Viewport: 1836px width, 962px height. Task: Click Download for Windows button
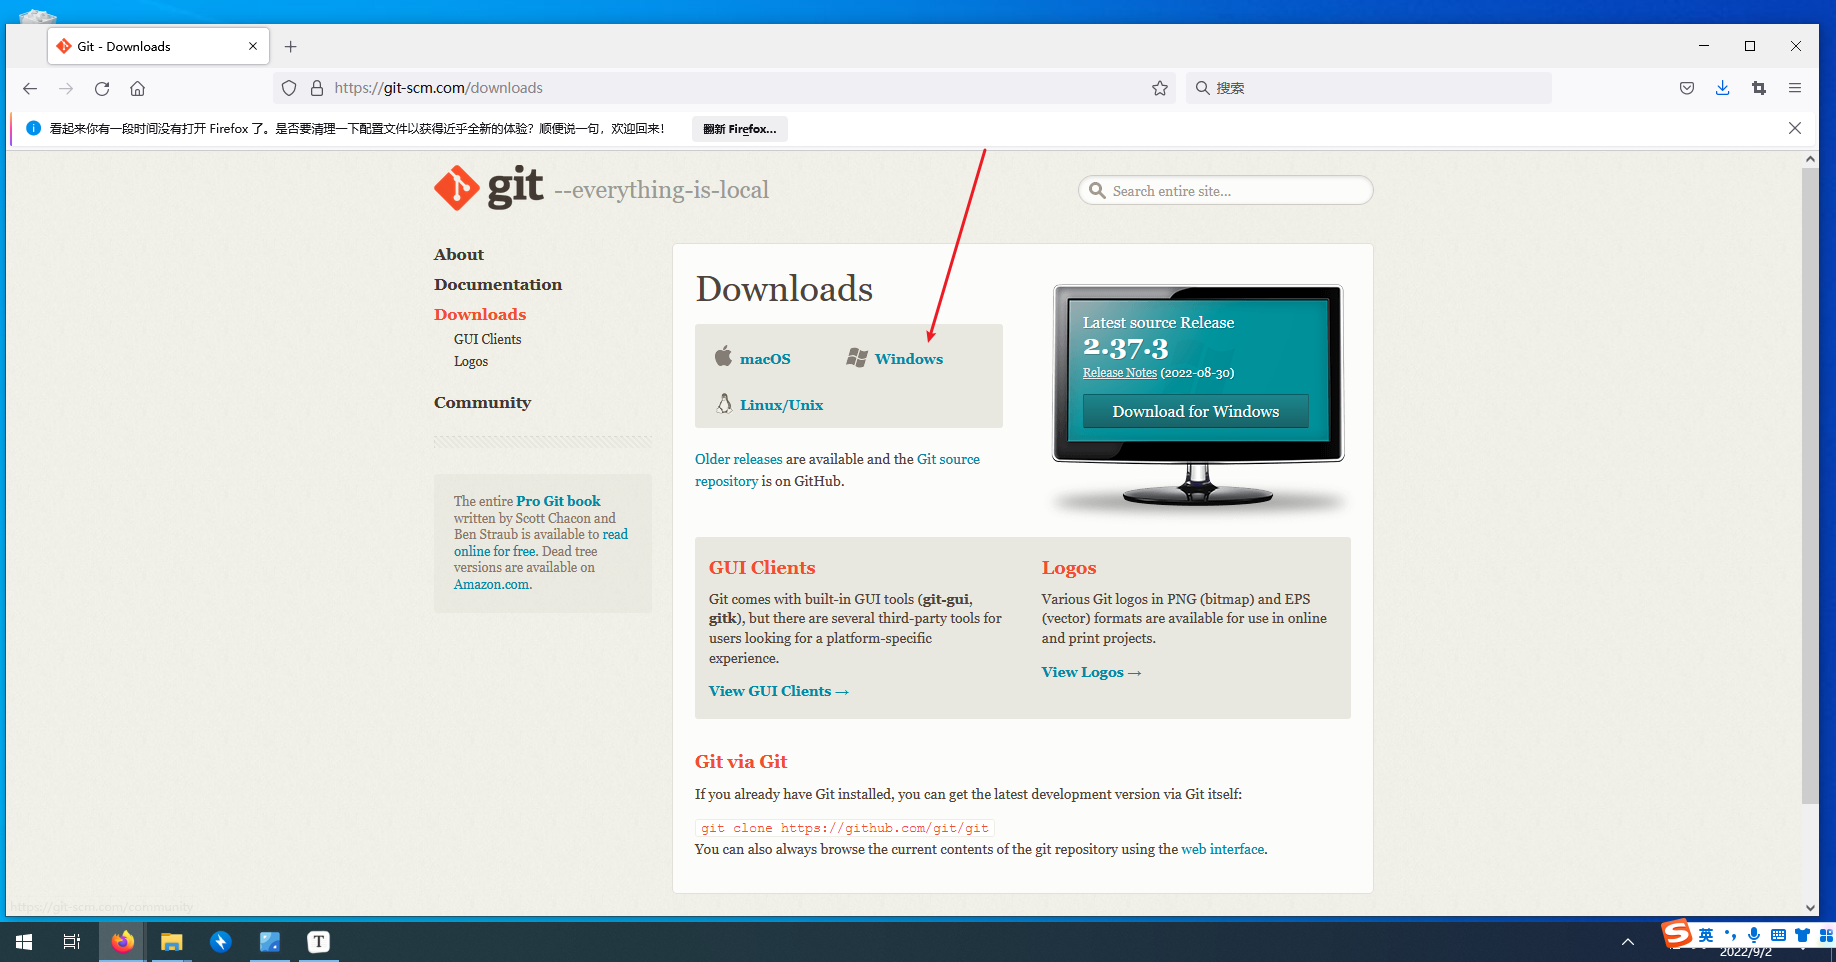(x=1196, y=411)
